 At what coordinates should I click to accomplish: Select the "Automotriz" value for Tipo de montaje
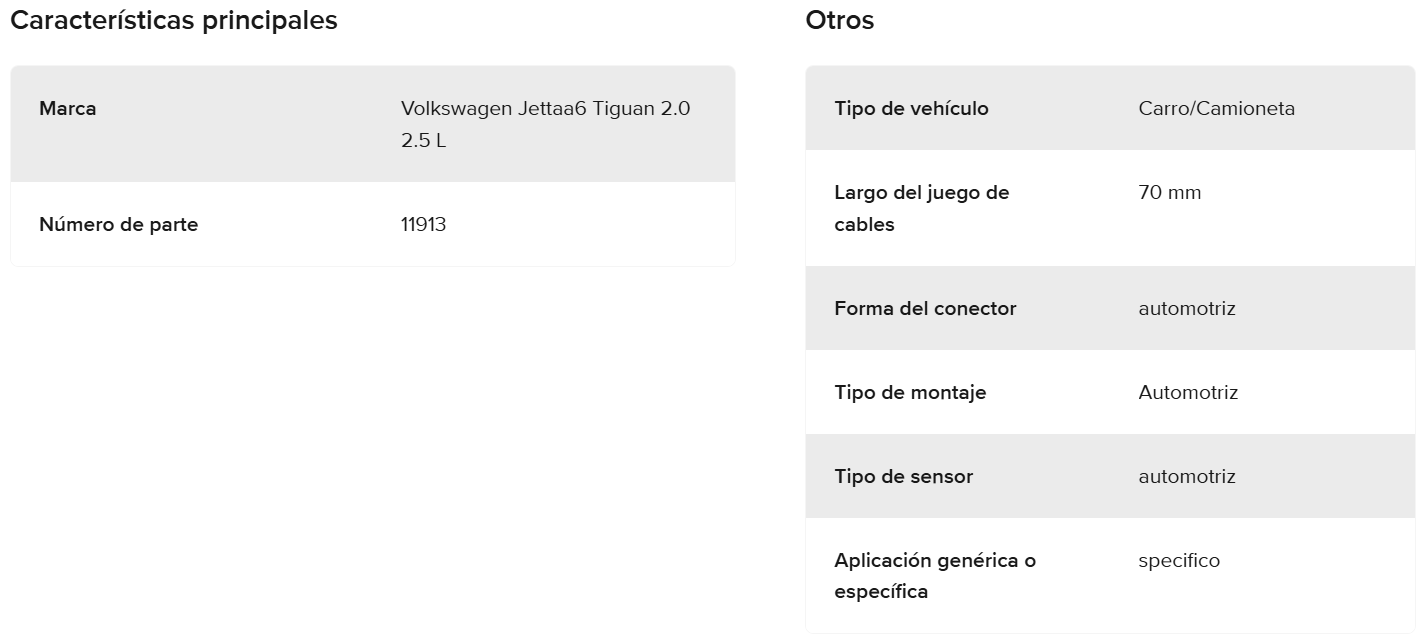coord(1188,392)
